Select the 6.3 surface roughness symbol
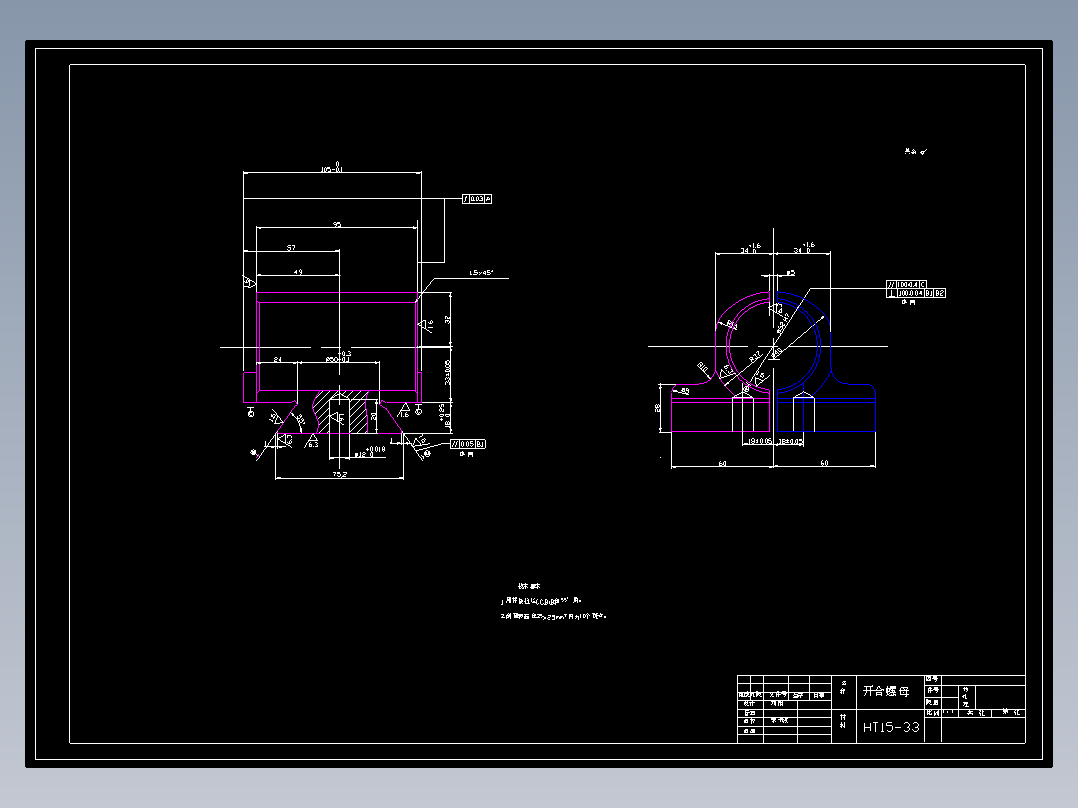 point(311,441)
